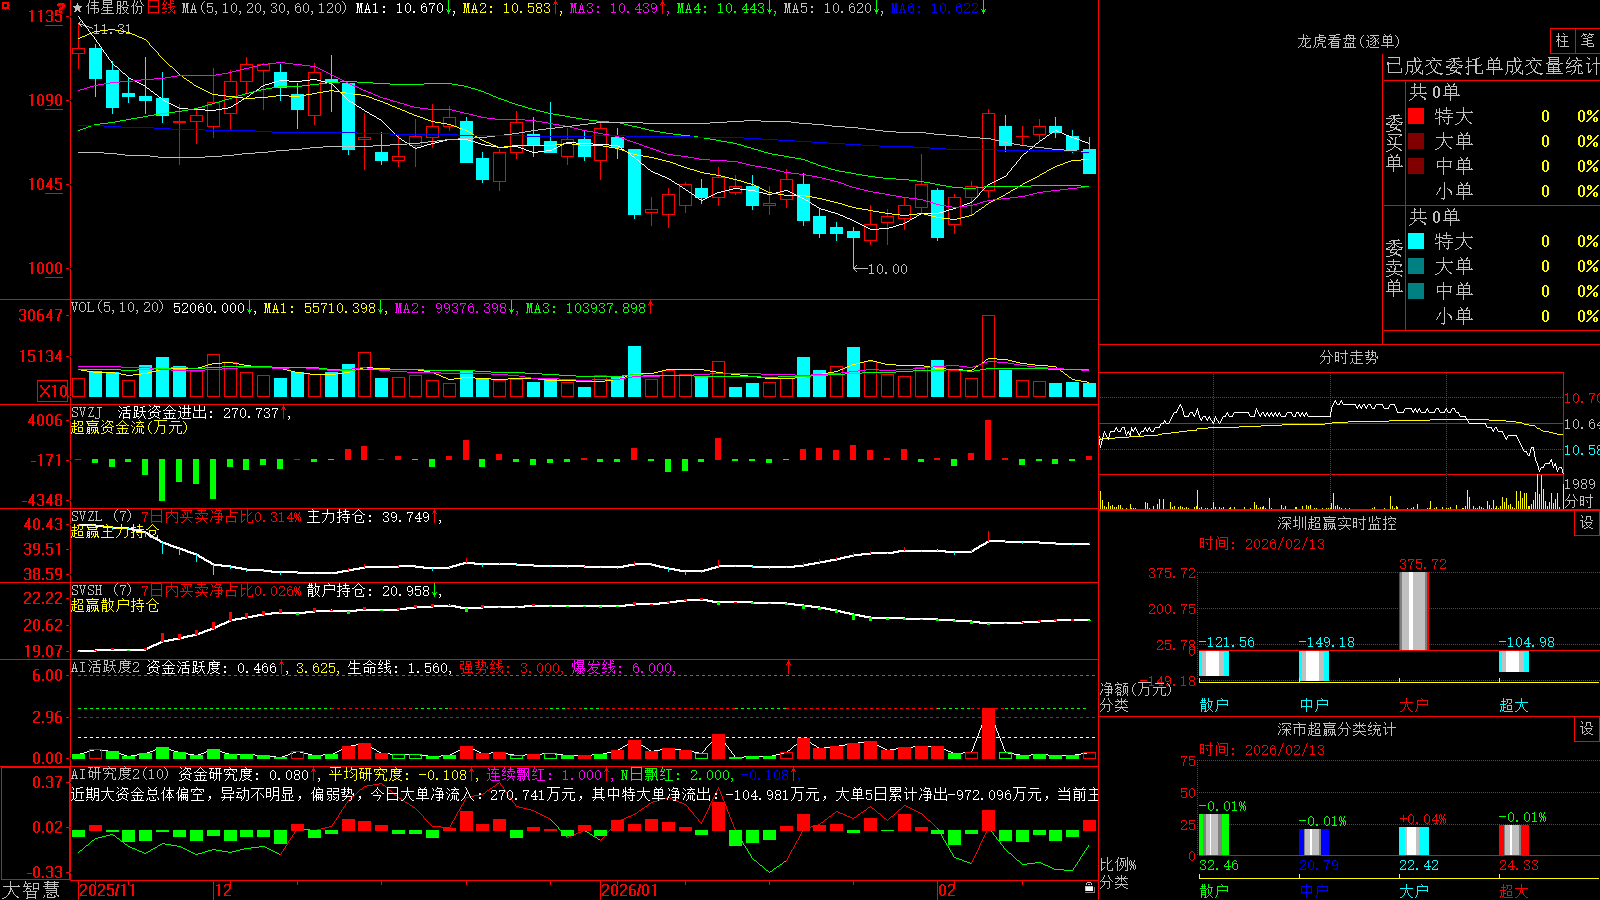The height and width of the screenshot is (900, 1600).
Task: Click the 超赢主力持仓 label
Action: point(115,532)
